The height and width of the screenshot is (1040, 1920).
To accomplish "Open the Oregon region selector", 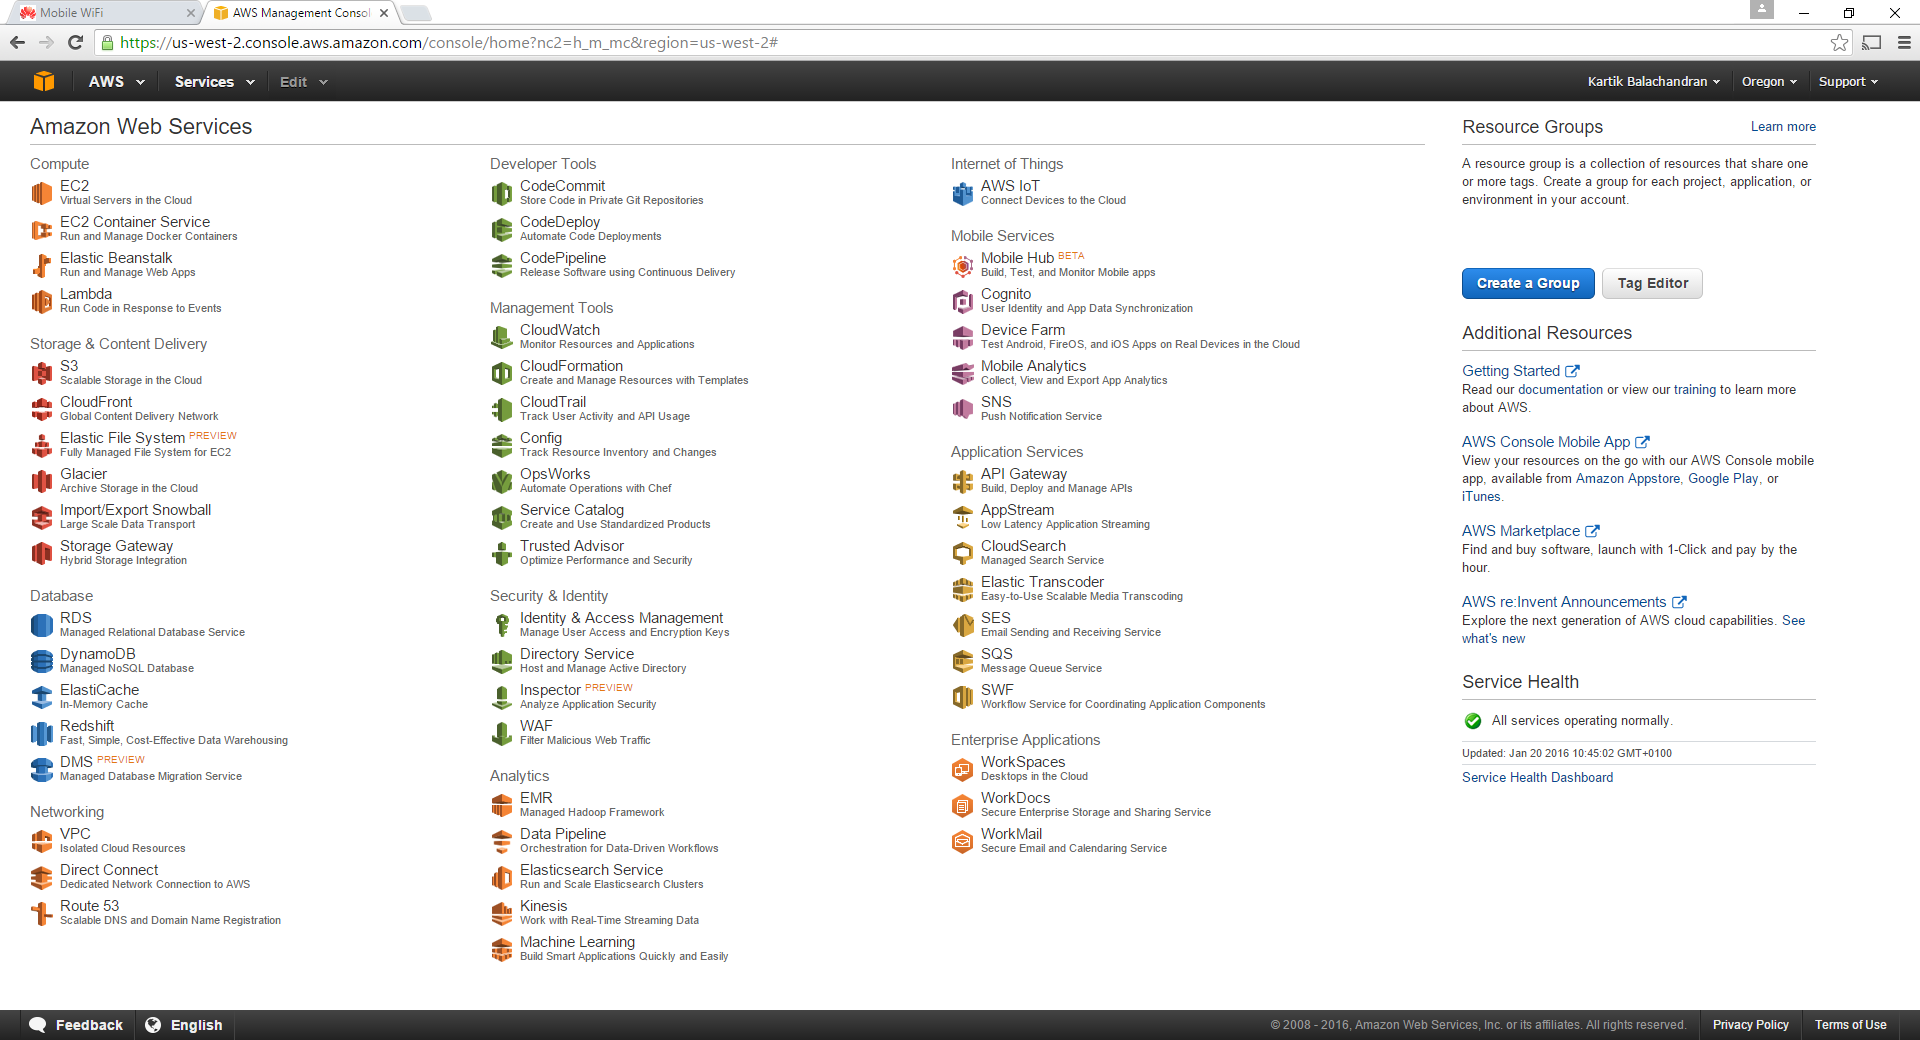I will pos(1769,82).
